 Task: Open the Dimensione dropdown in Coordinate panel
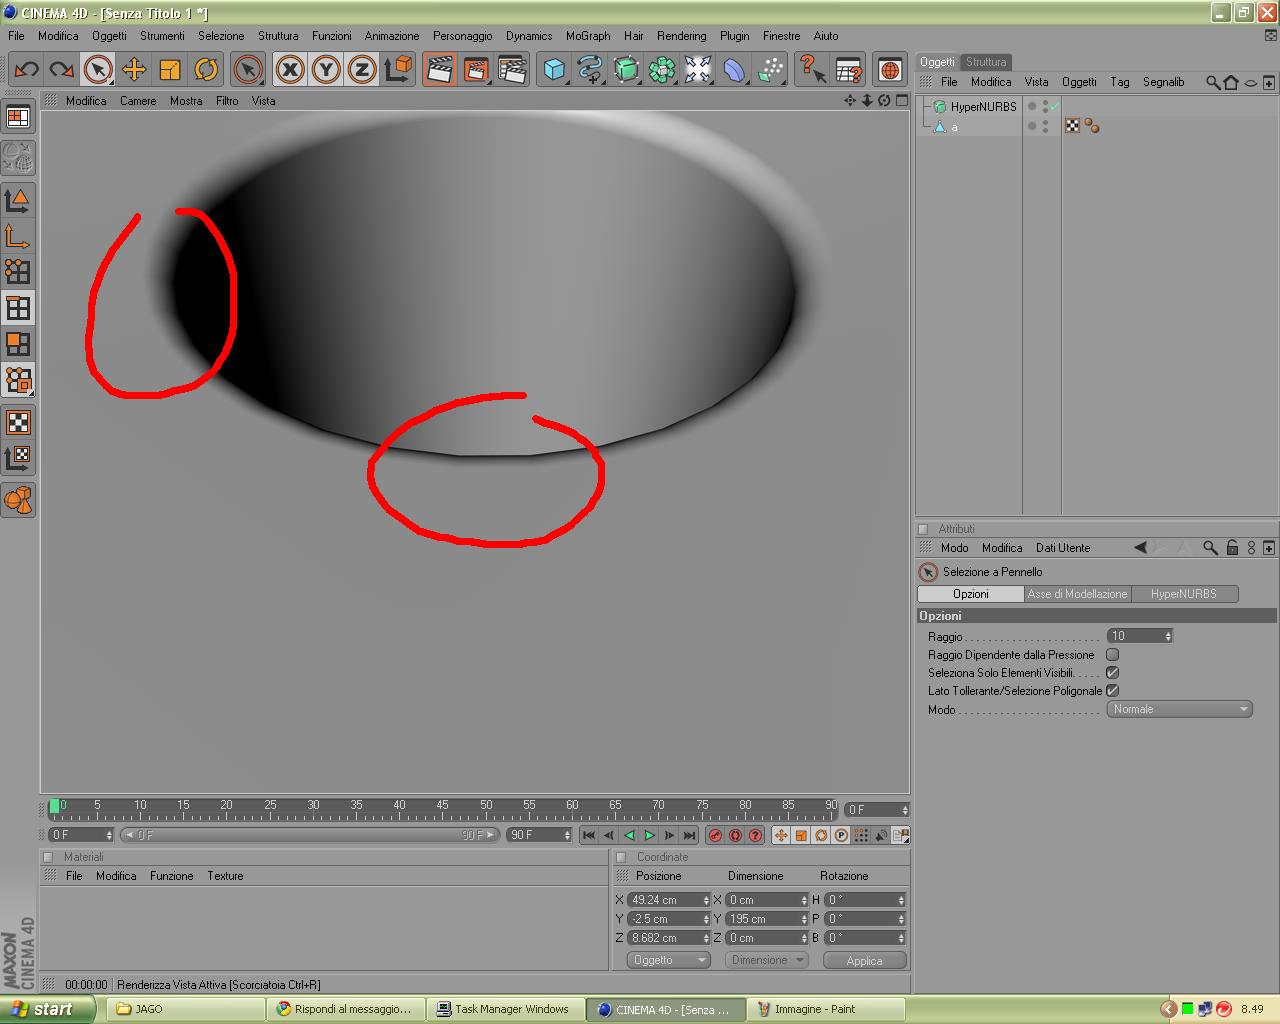[766, 960]
